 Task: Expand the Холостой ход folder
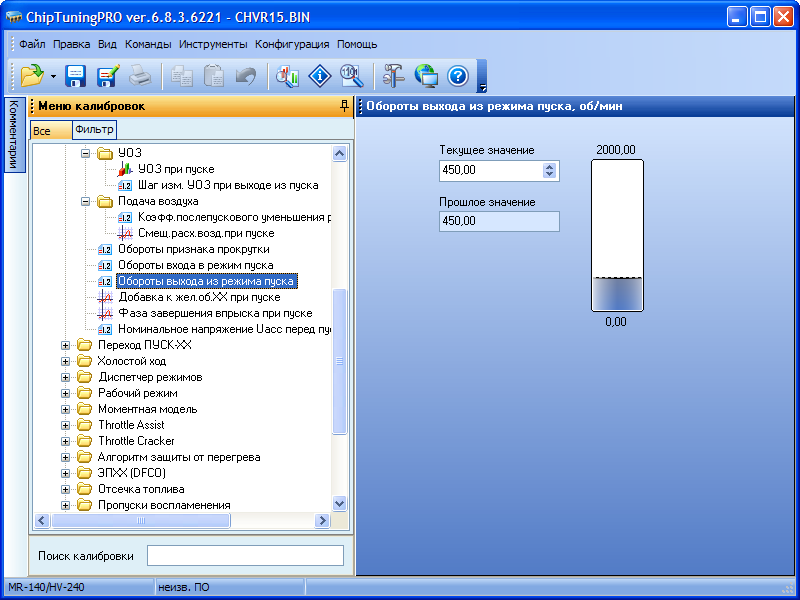[x=66, y=361]
